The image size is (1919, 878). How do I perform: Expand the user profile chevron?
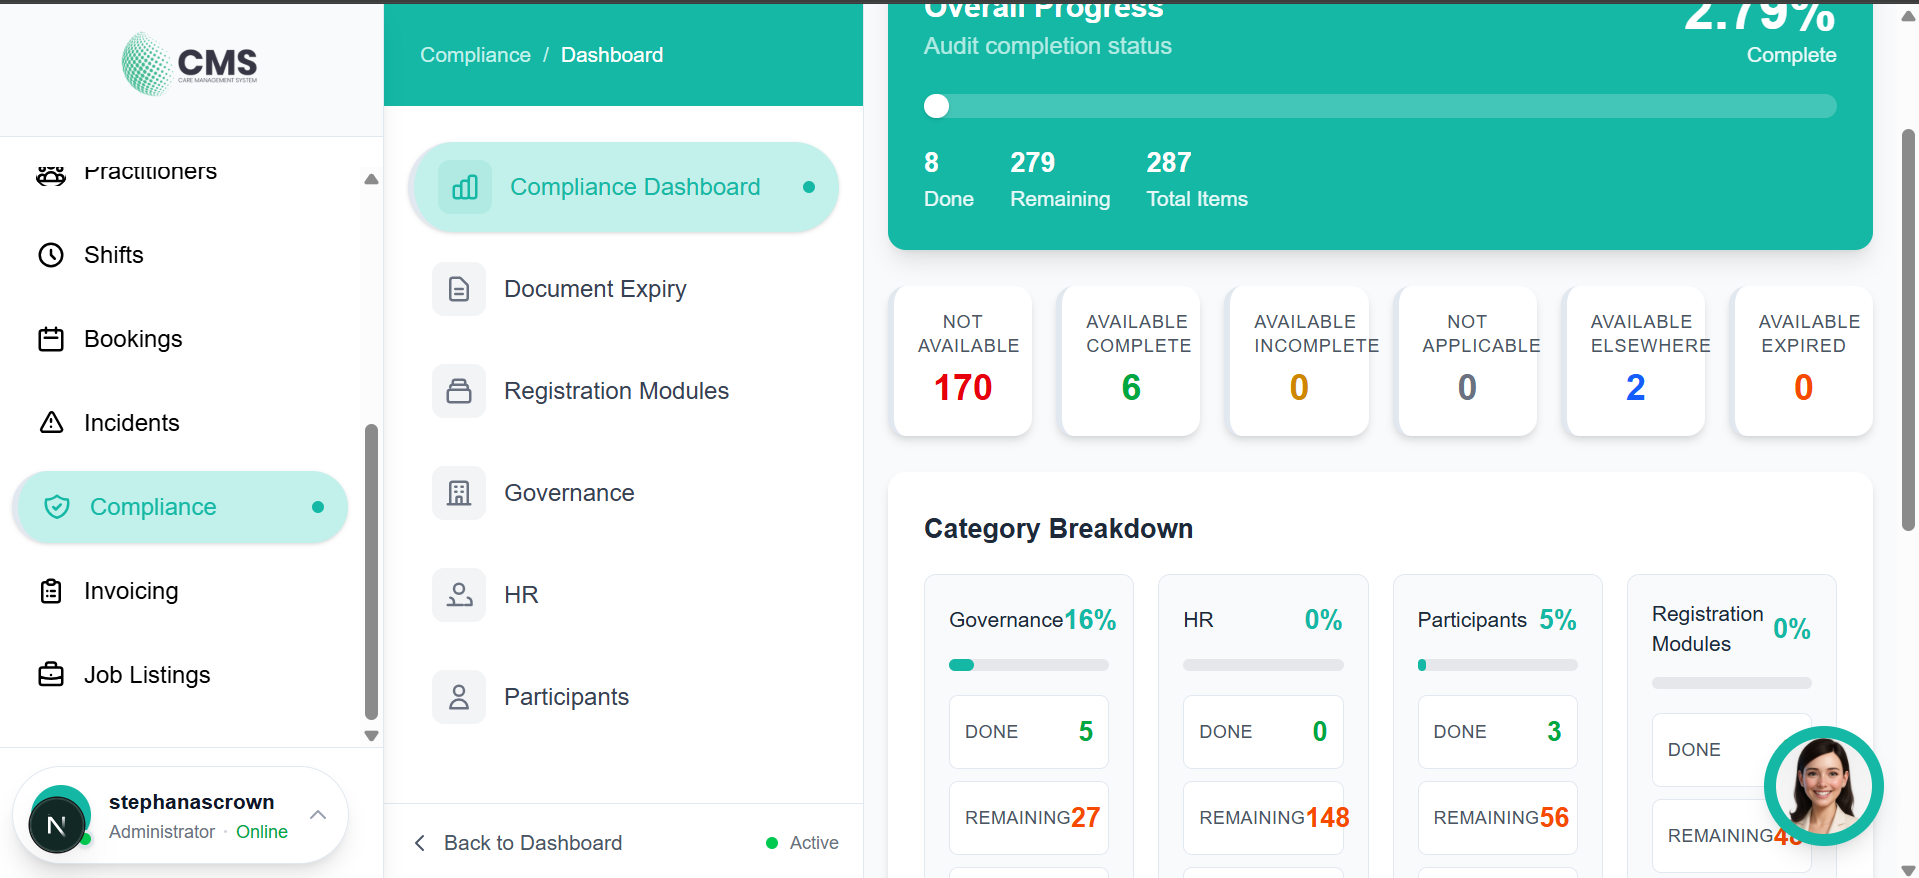coord(318,815)
